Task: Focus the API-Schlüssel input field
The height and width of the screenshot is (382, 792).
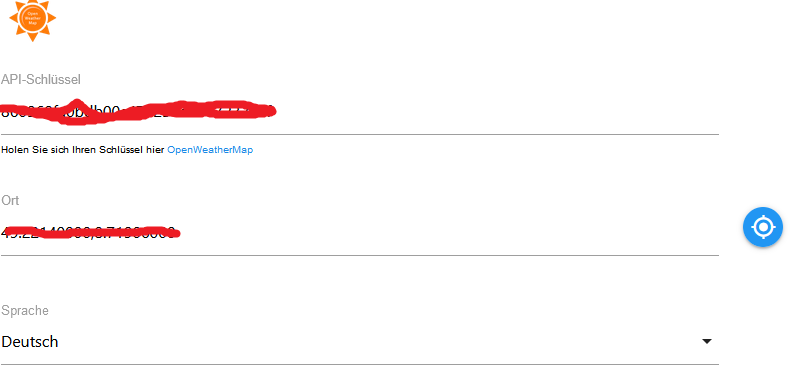Action: [x=360, y=112]
